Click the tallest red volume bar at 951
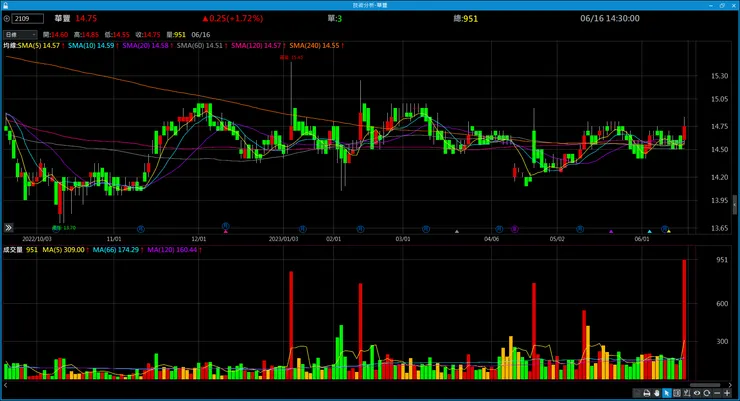 coord(684,319)
